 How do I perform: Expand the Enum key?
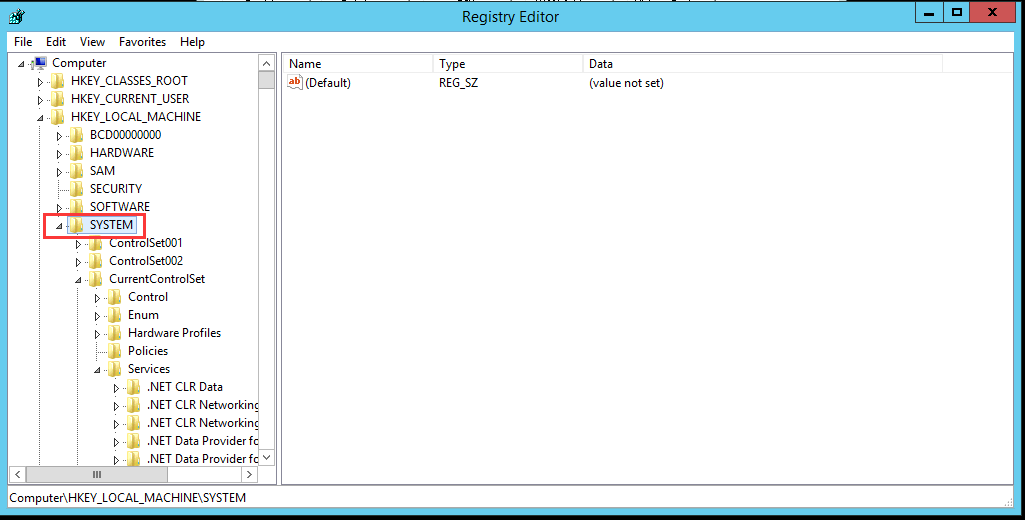[x=97, y=317]
